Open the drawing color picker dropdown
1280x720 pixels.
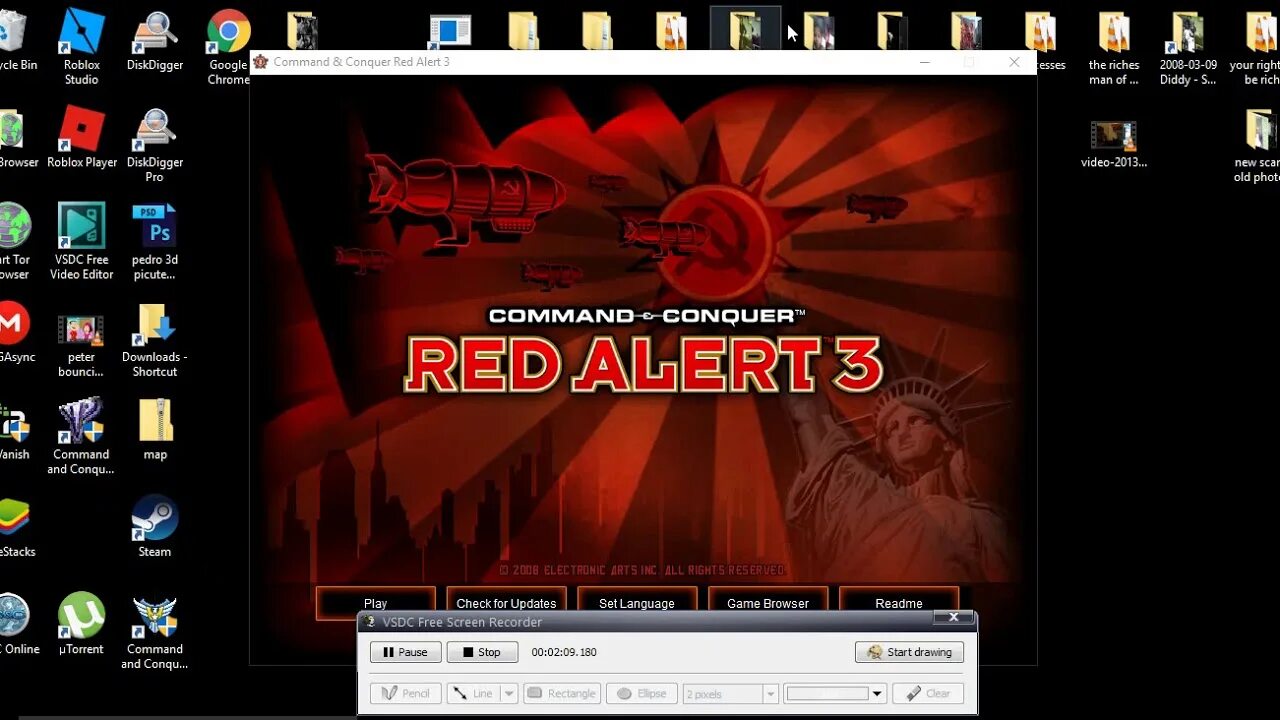coord(877,693)
